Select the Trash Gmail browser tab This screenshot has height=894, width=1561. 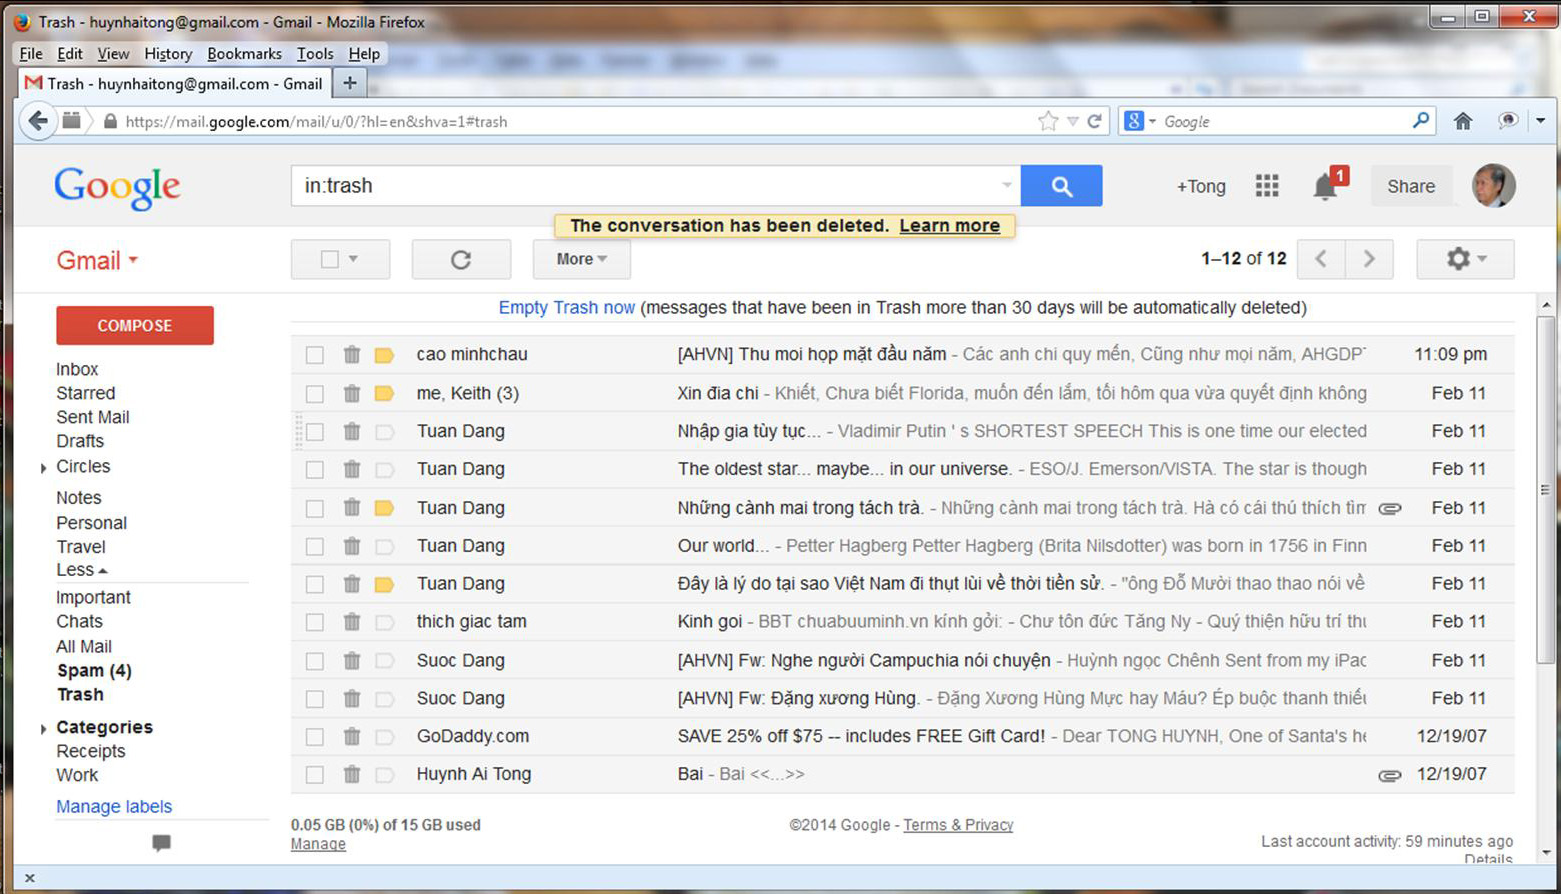pyautogui.click(x=175, y=83)
